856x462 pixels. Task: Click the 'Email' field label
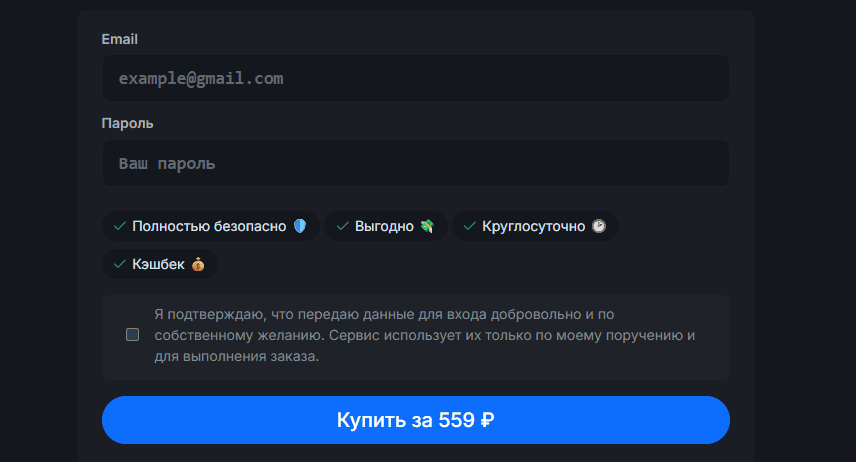pyautogui.click(x=120, y=39)
